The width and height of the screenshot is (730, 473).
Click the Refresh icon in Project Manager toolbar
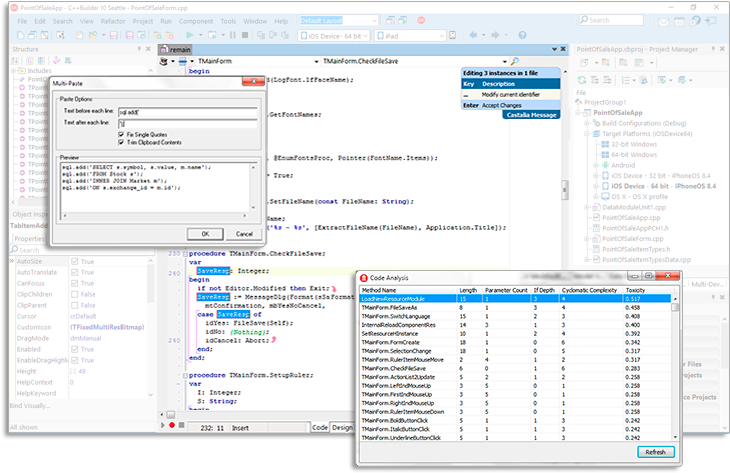(582, 80)
